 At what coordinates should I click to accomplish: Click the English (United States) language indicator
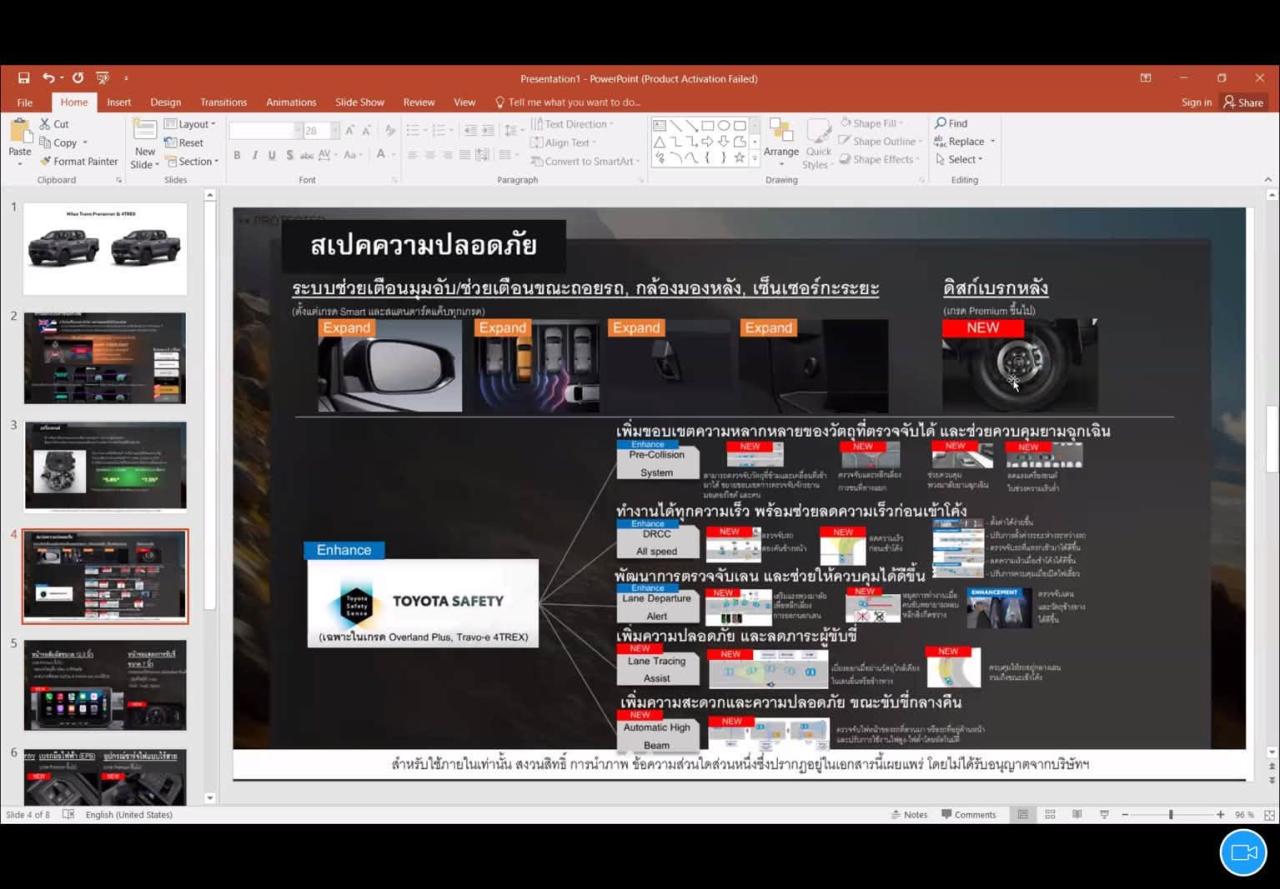129,815
